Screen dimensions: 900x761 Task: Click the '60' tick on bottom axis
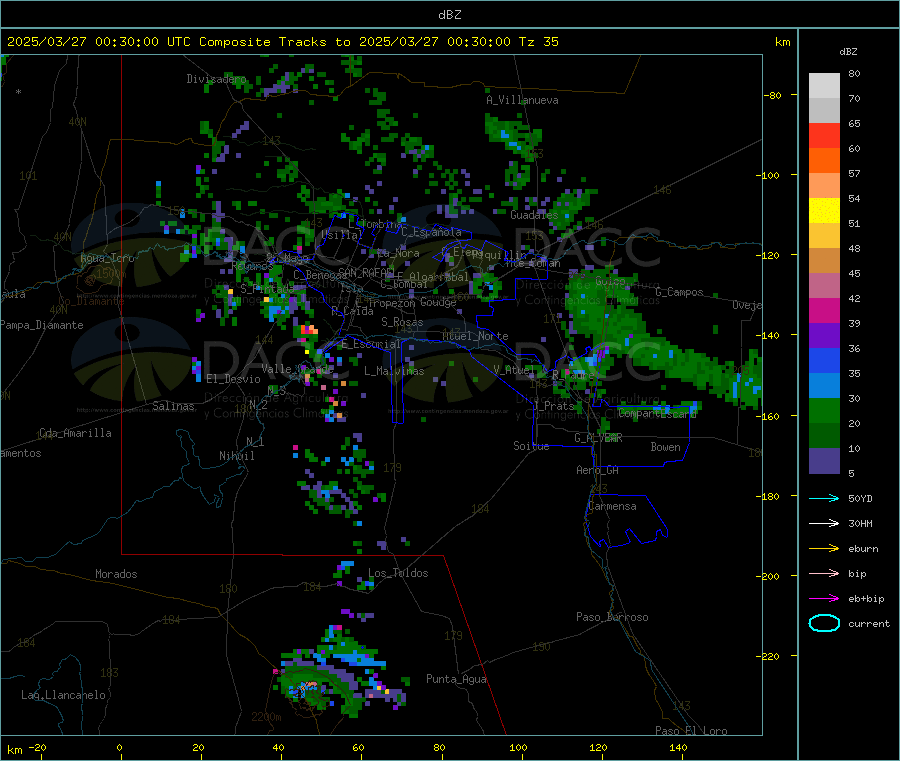[358, 747]
